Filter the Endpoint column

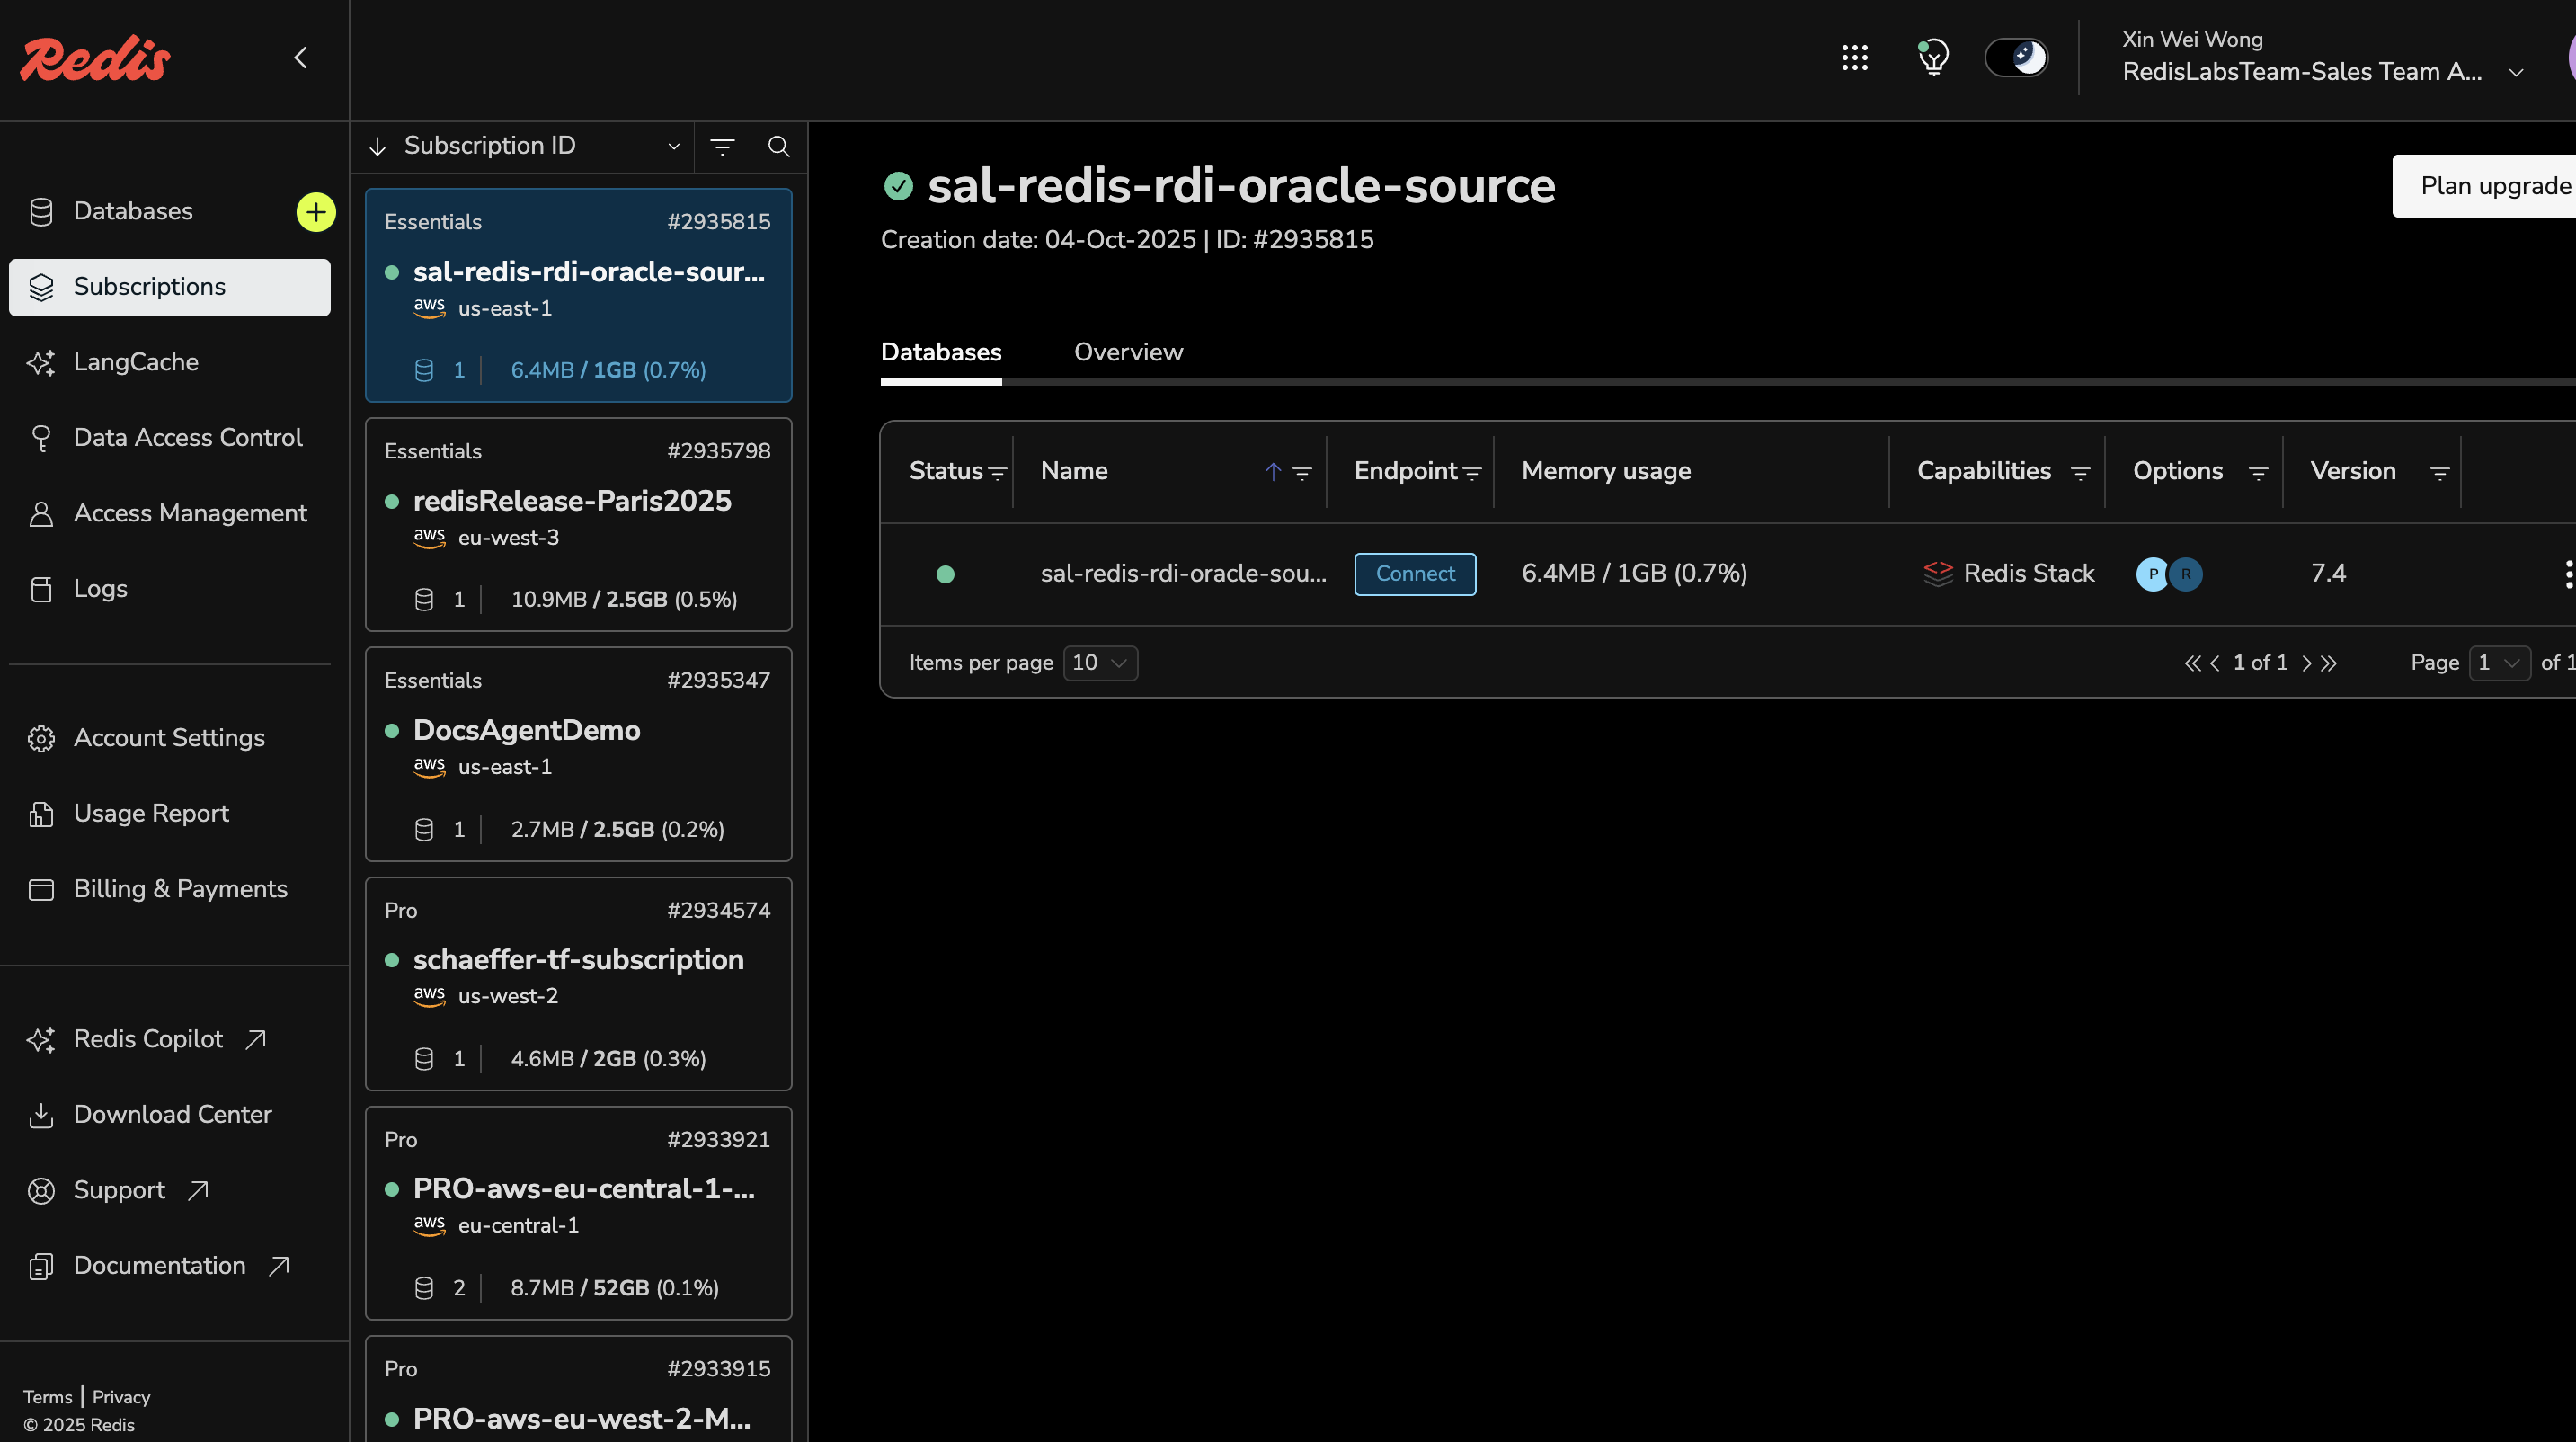[1472, 473]
